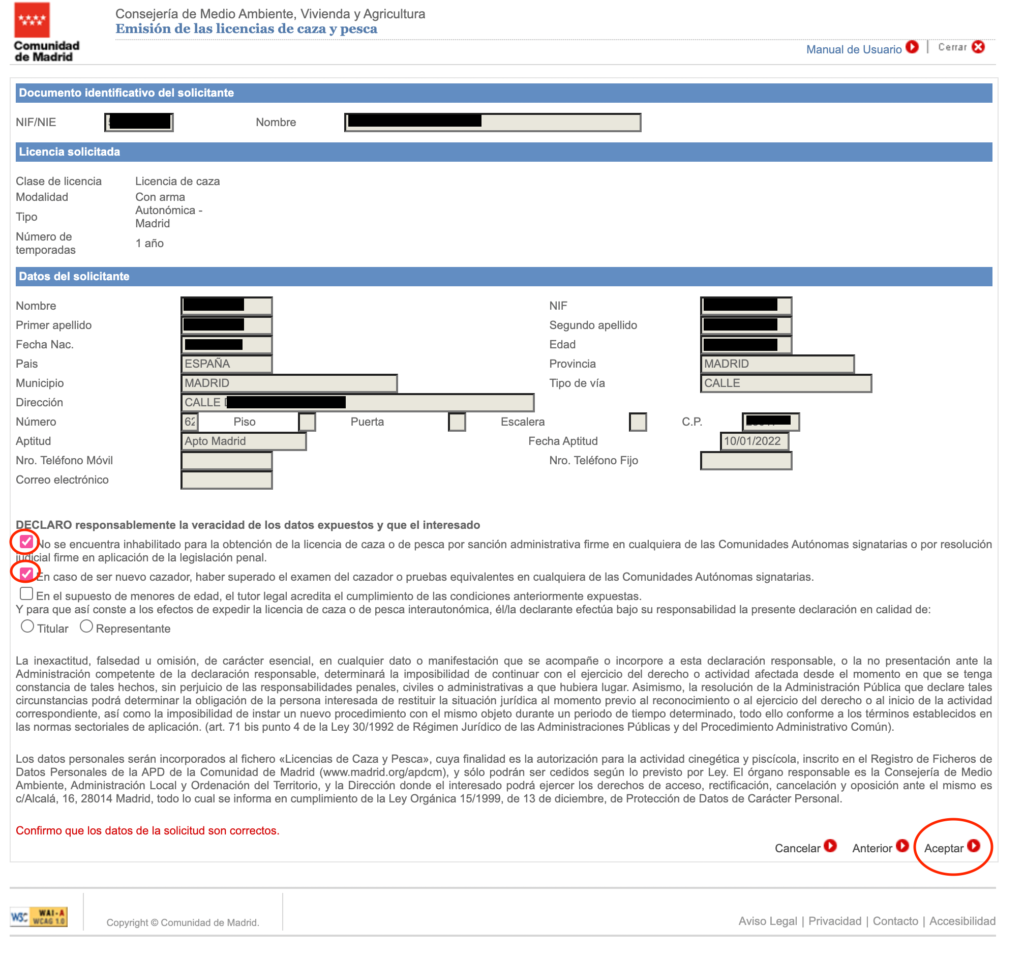Click the Municipio field showing MADRID
This screenshot has height=956, width=1024.
[289, 383]
